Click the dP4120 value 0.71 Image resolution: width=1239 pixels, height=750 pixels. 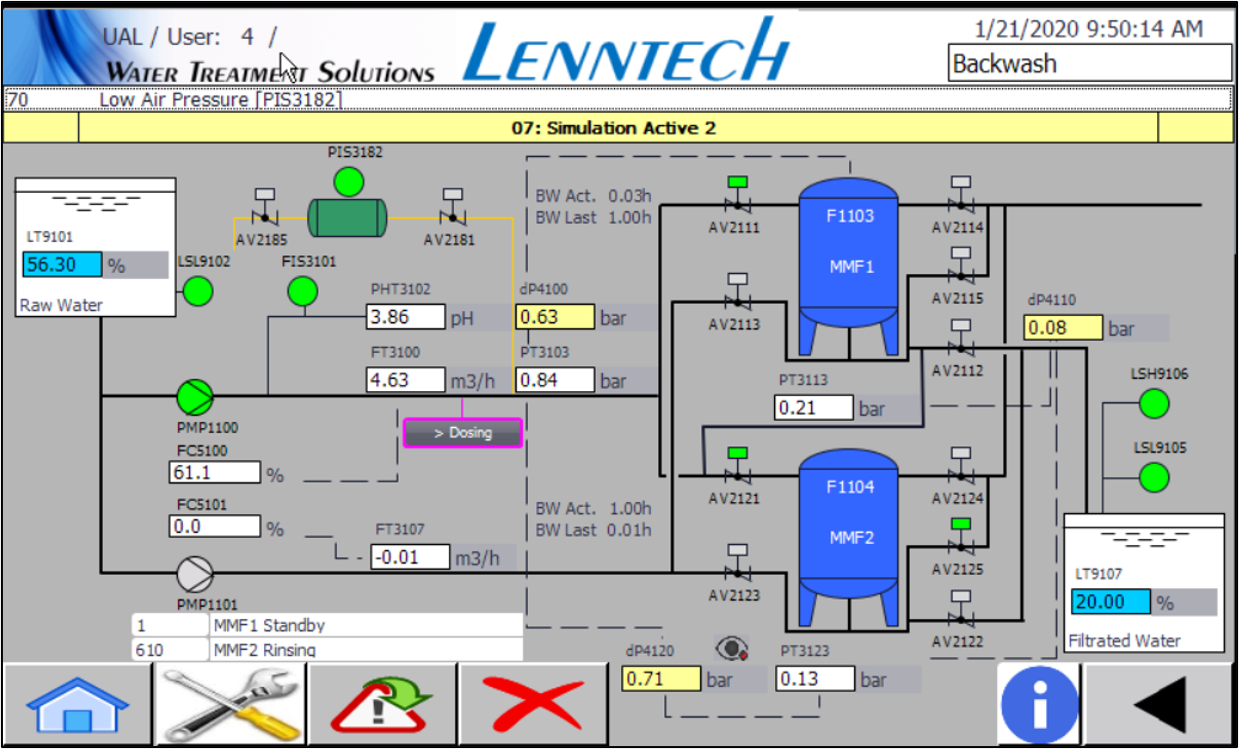click(x=661, y=680)
